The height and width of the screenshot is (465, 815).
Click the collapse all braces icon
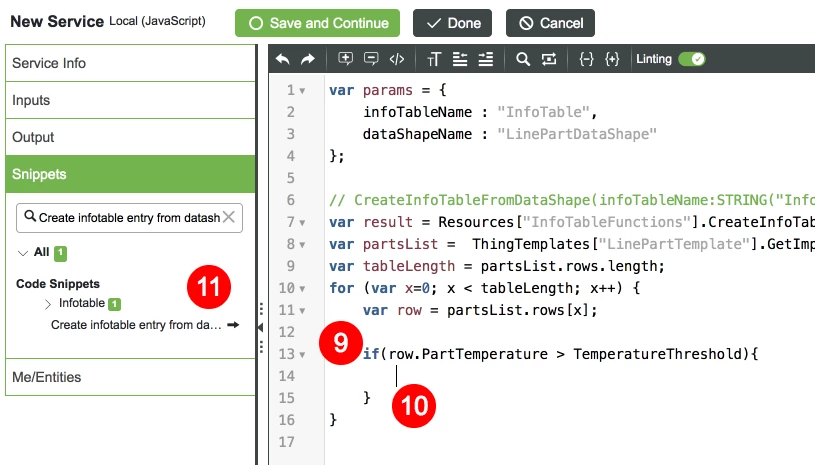tap(586, 59)
